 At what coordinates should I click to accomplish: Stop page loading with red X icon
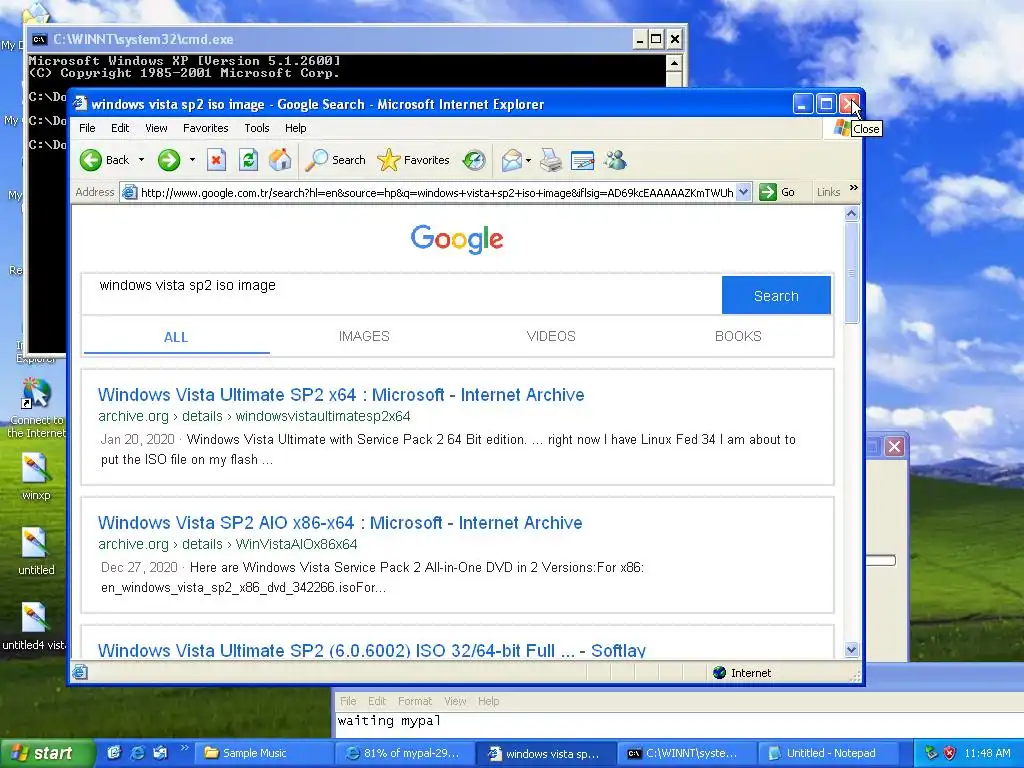click(x=216, y=160)
